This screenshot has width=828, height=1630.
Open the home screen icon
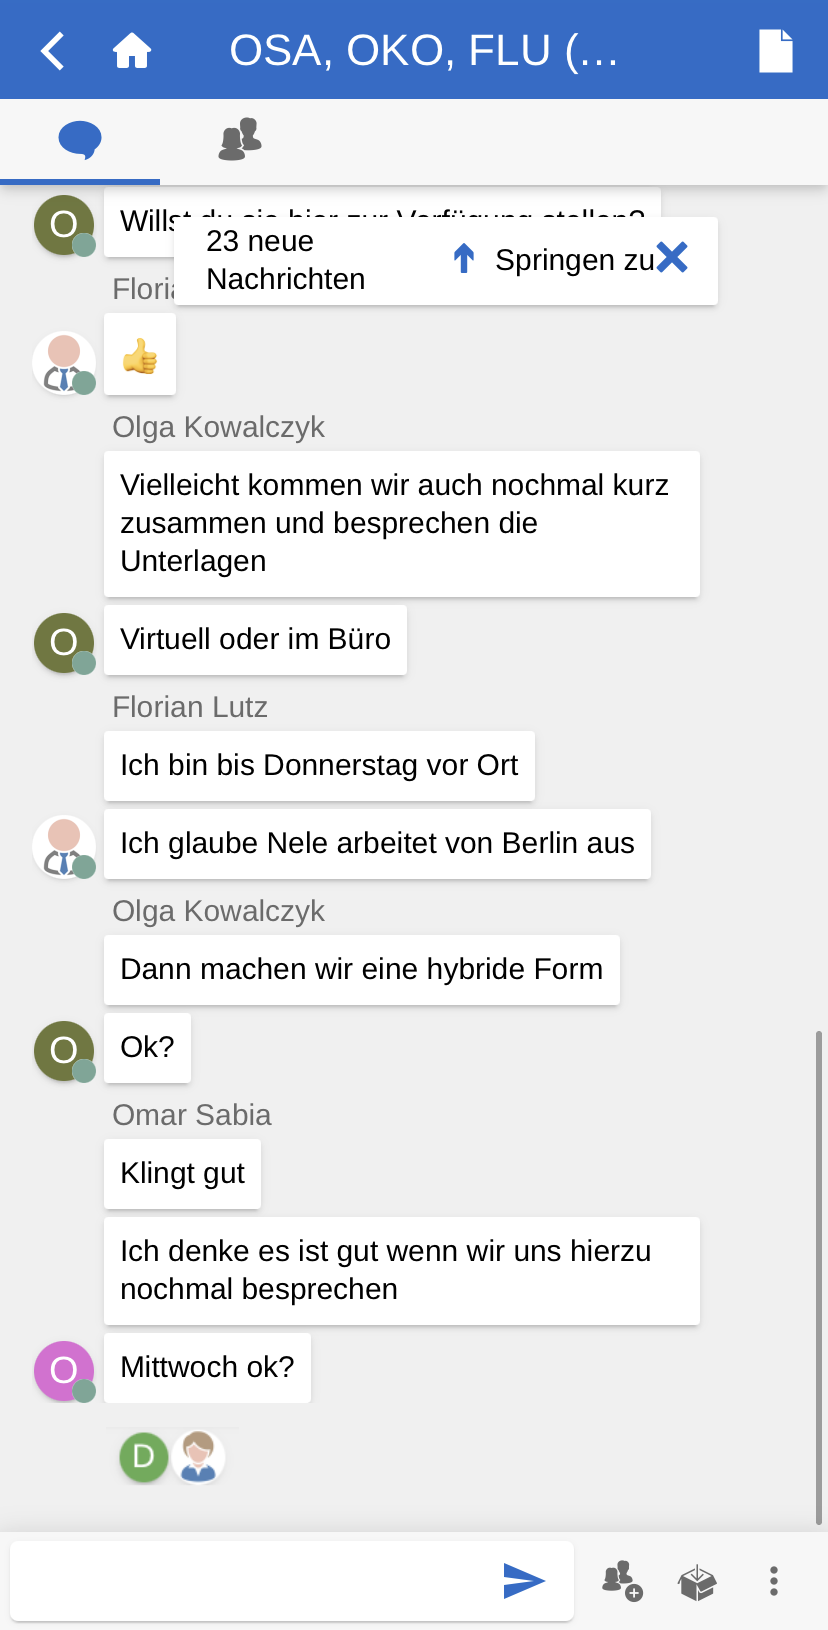pos(131,51)
